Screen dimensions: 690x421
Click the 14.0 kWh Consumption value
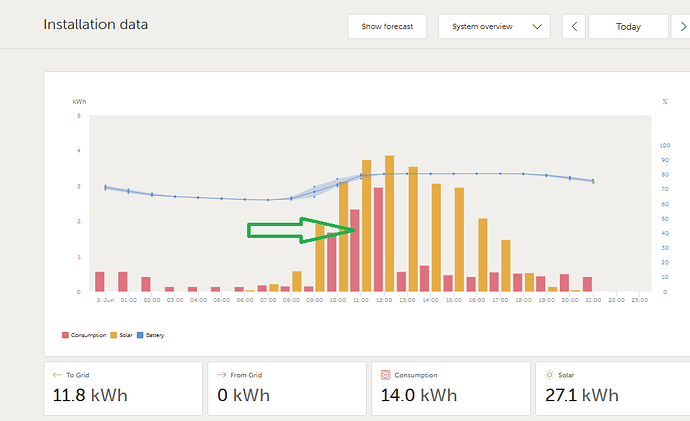(416, 395)
